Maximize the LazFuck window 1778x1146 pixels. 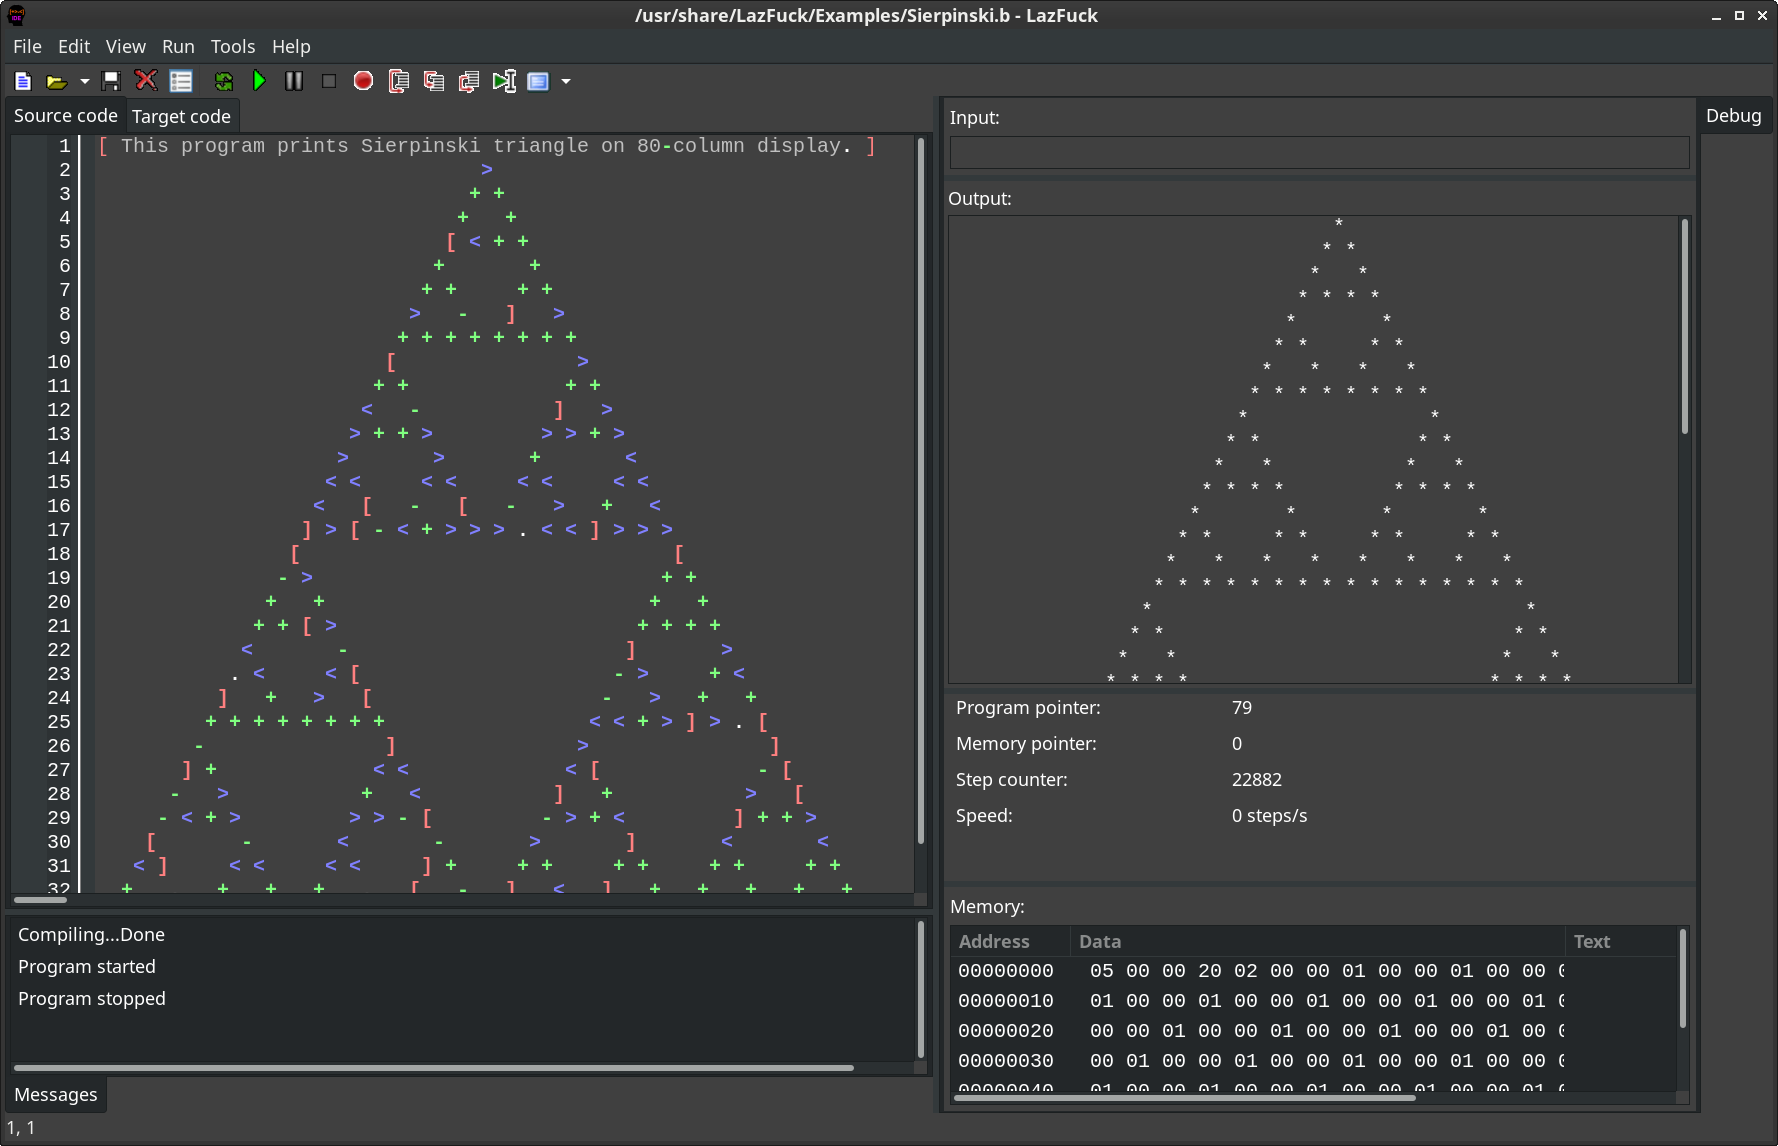pyautogui.click(x=1739, y=15)
